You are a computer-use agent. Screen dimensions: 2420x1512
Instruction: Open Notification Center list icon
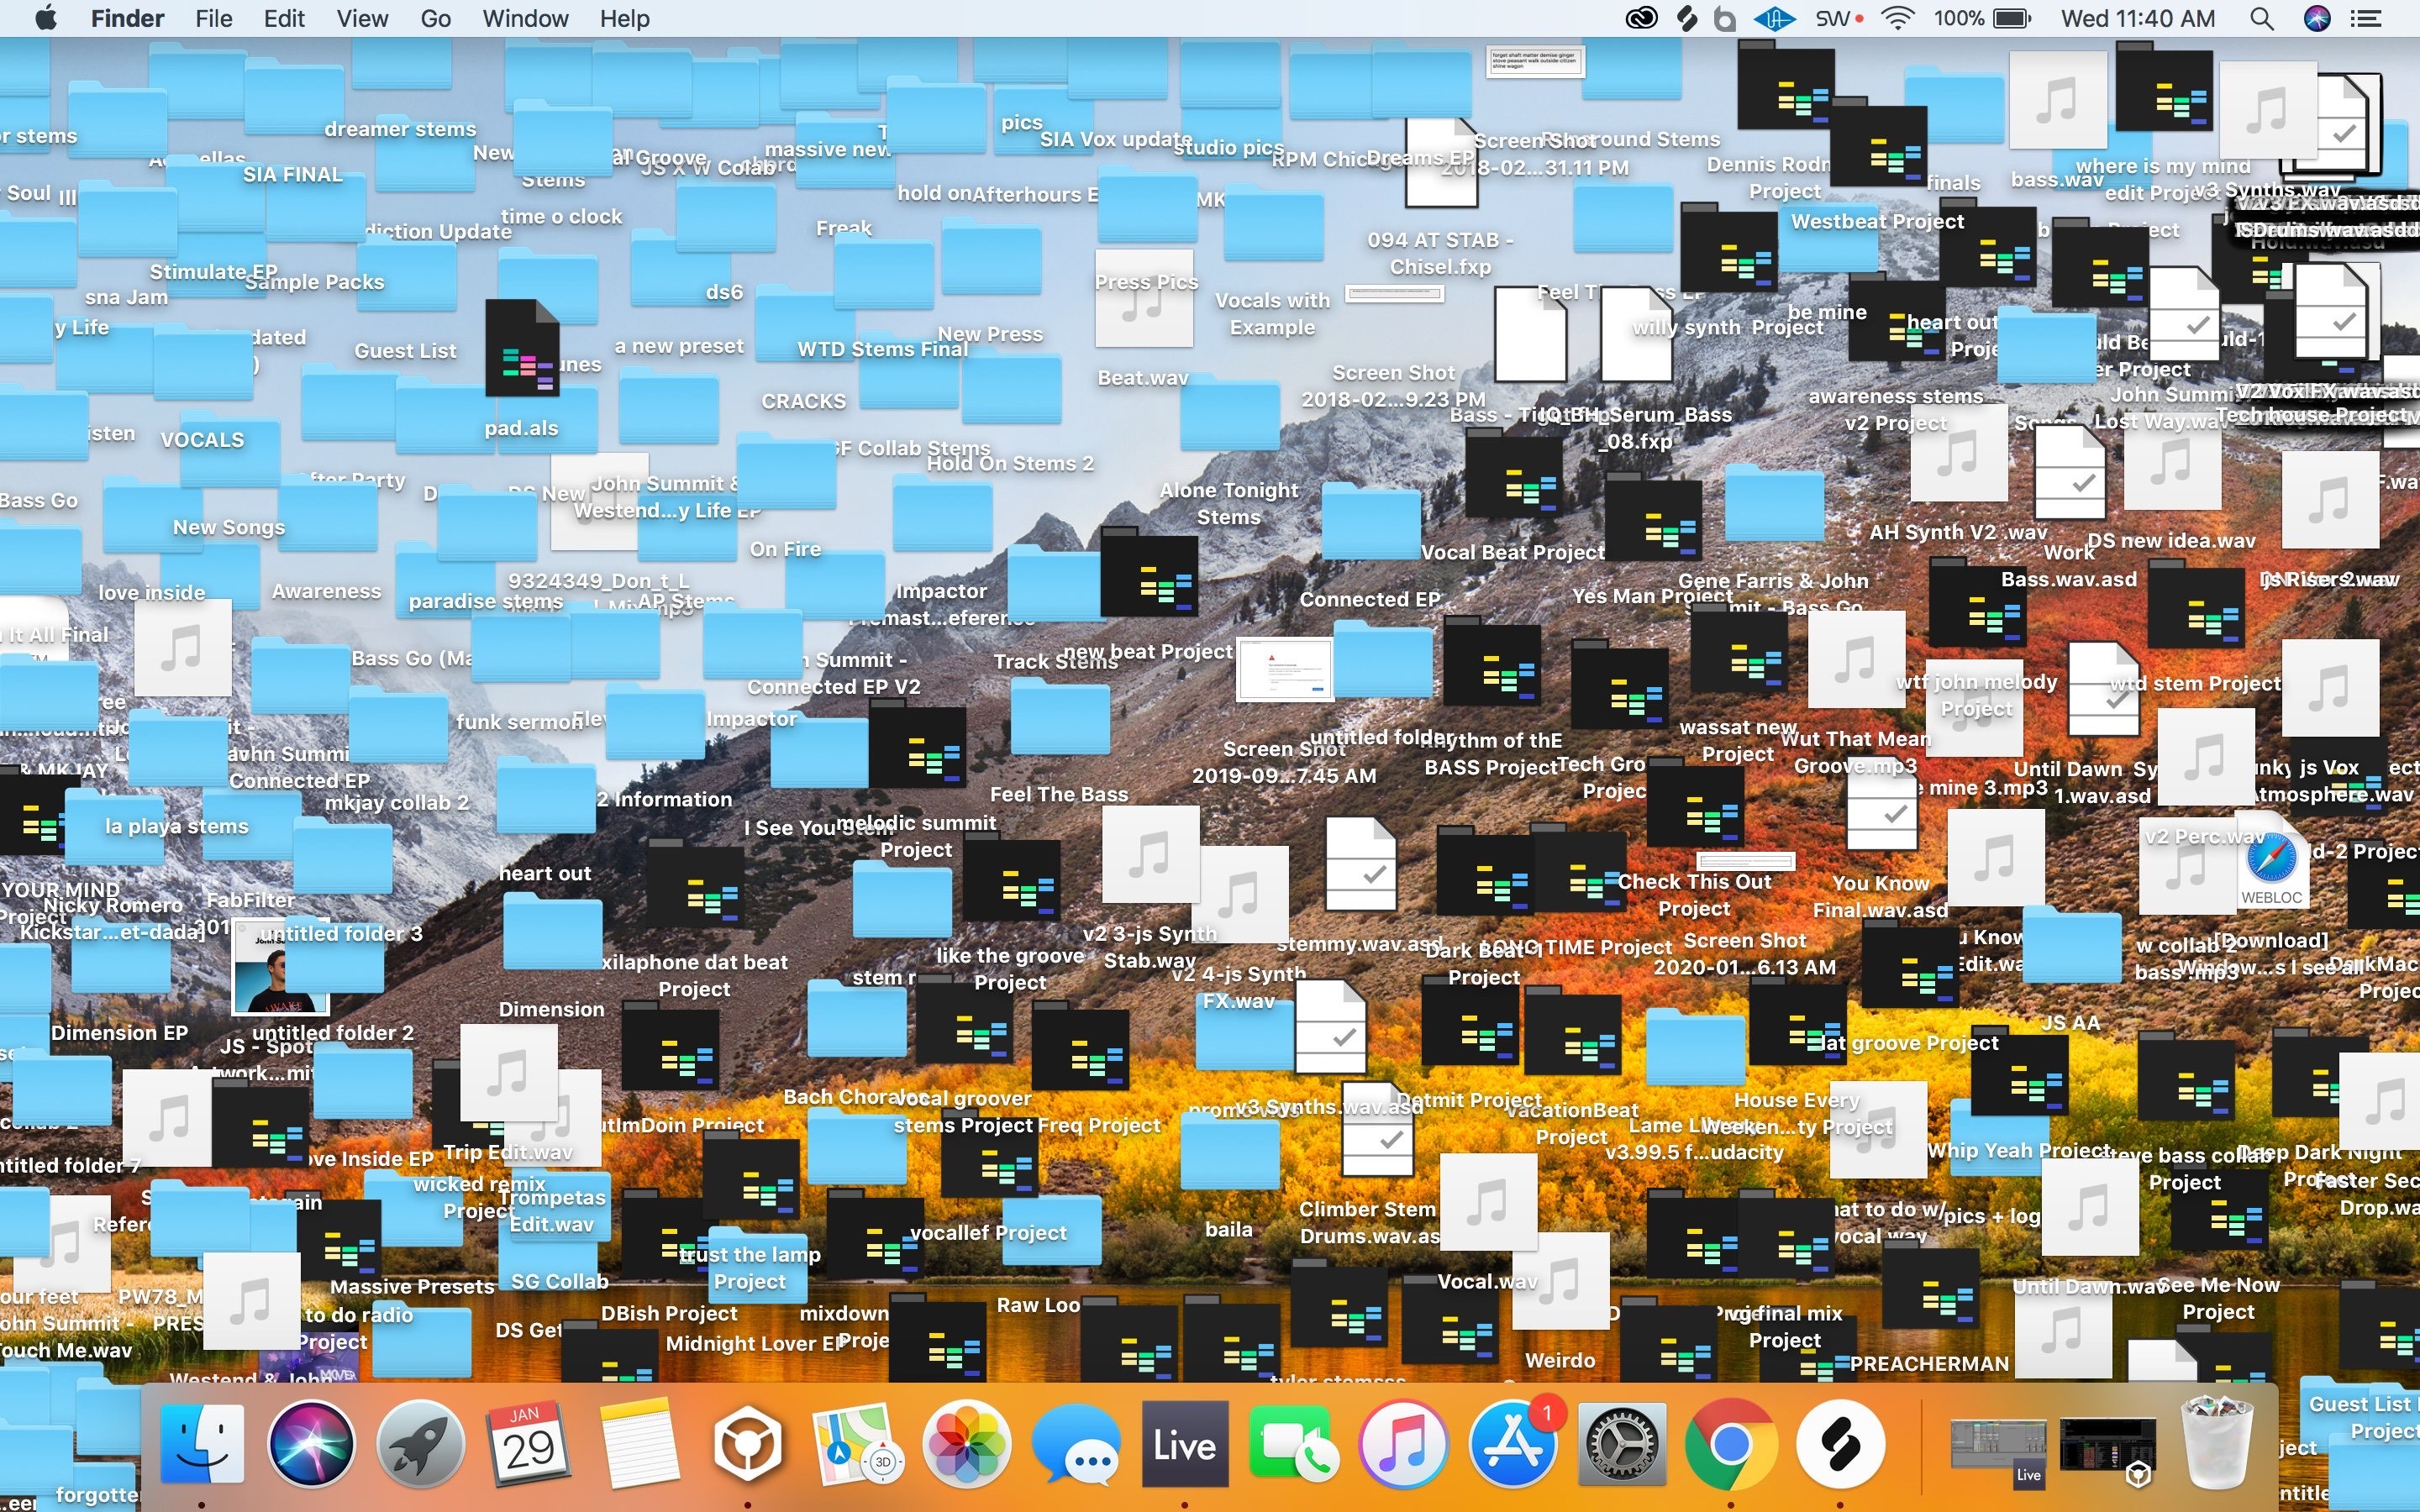tap(2366, 18)
